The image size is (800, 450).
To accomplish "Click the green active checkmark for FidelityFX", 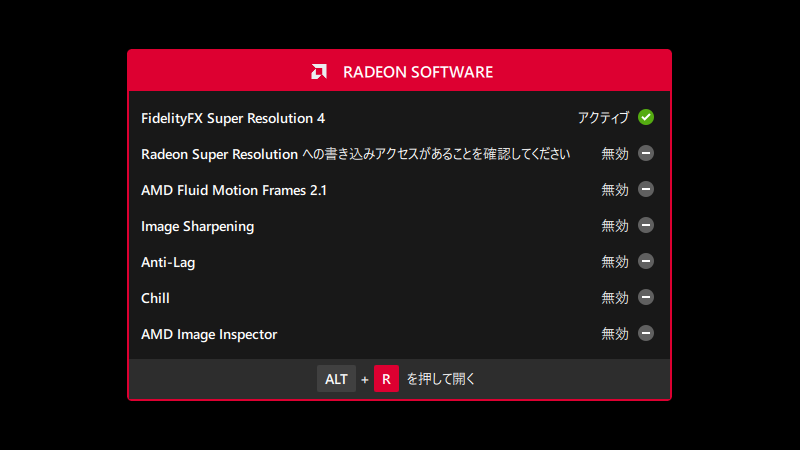I will pyautogui.click(x=646, y=117).
